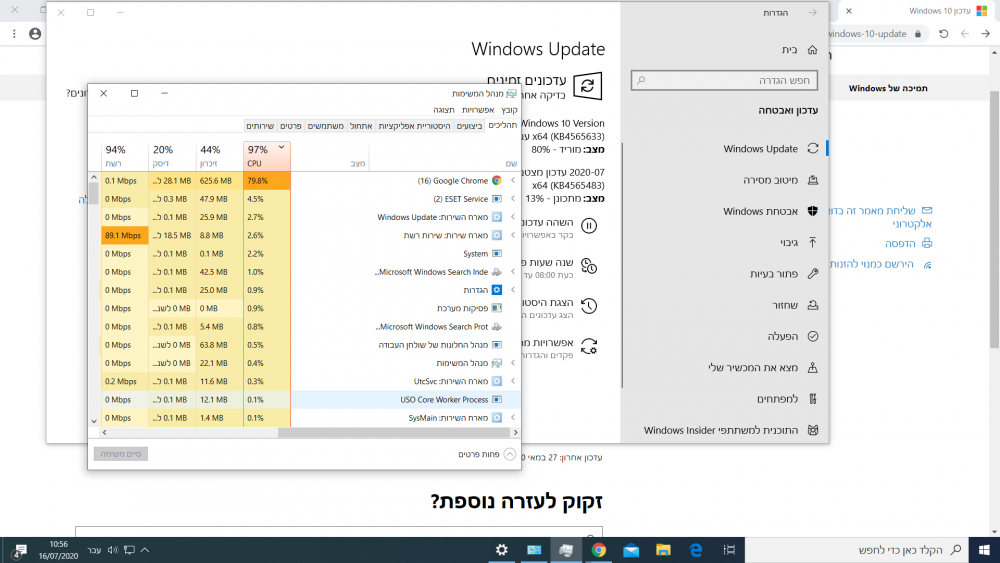The image size is (1000, 563).
Task: Switch to the ביצועים tab
Action: tap(469, 126)
